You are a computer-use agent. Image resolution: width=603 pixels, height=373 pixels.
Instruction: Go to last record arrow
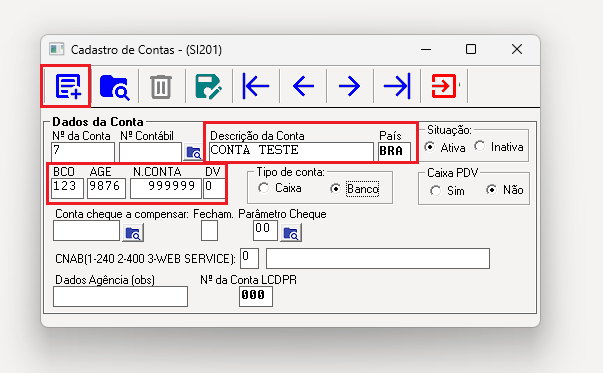(x=397, y=86)
